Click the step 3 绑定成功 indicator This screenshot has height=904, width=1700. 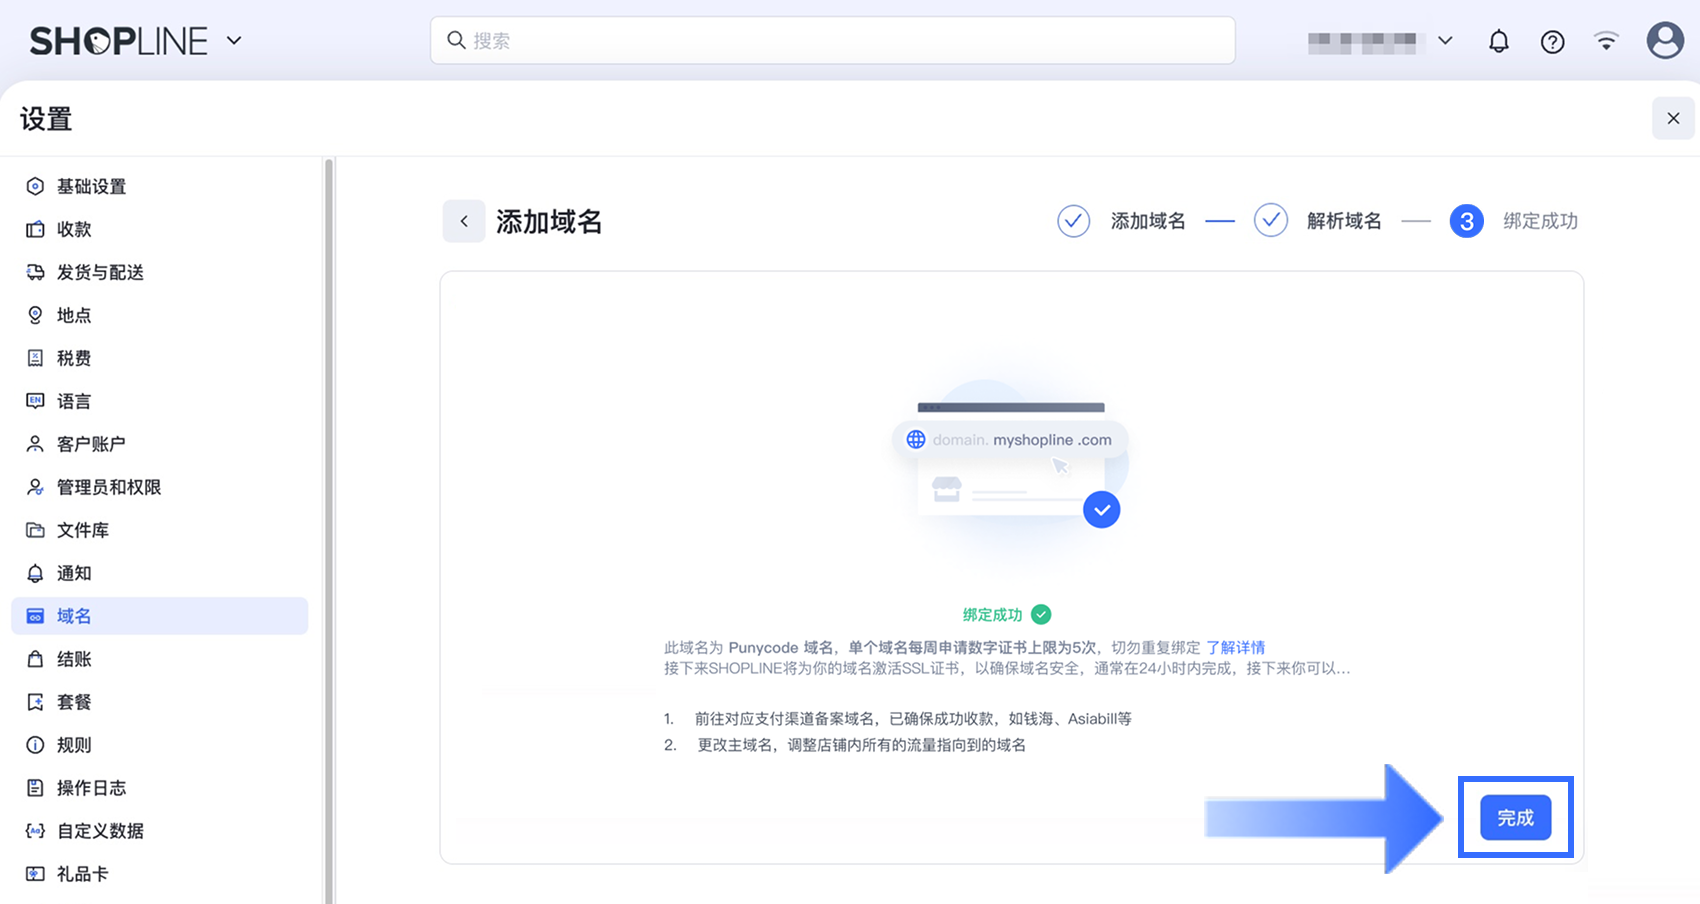tap(1467, 221)
